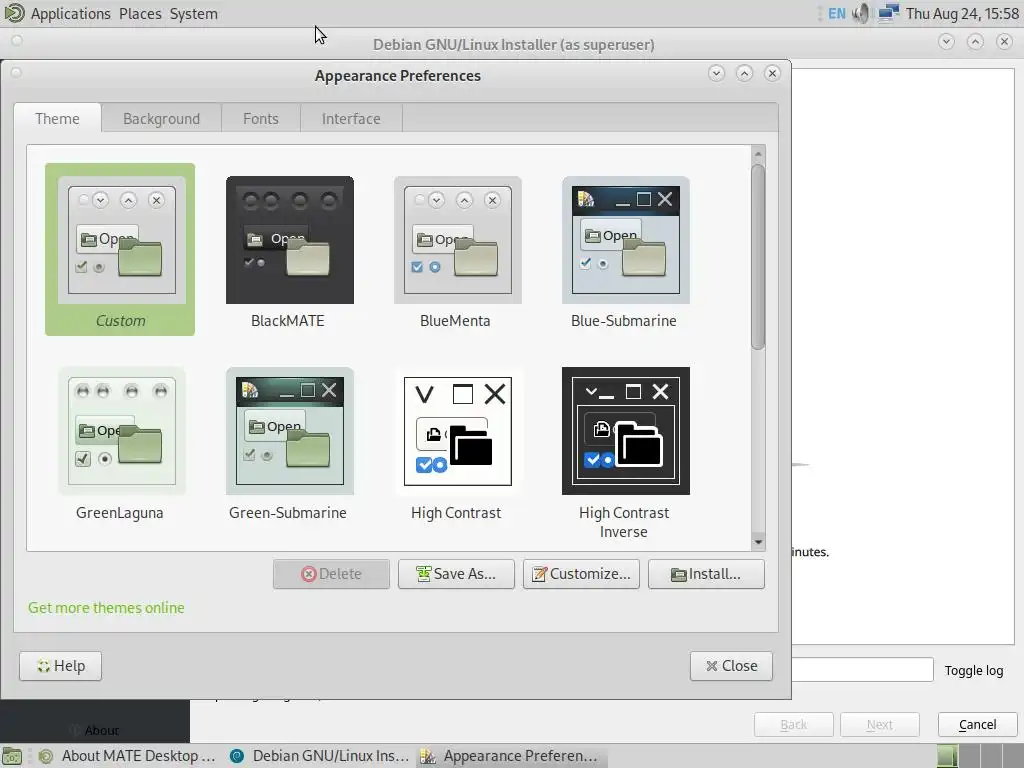Click Appearance Preferences taskbar entry
The width and height of the screenshot is (1024, 768).
point(511,756)
